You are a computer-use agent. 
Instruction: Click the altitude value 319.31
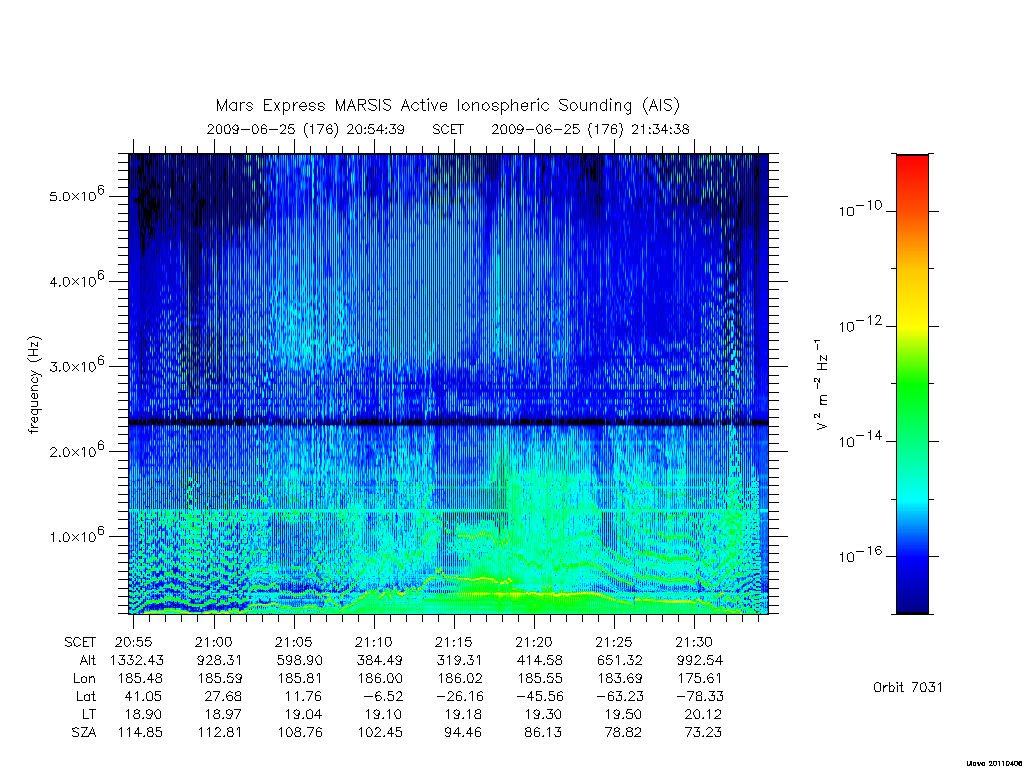tap(458, 660)
